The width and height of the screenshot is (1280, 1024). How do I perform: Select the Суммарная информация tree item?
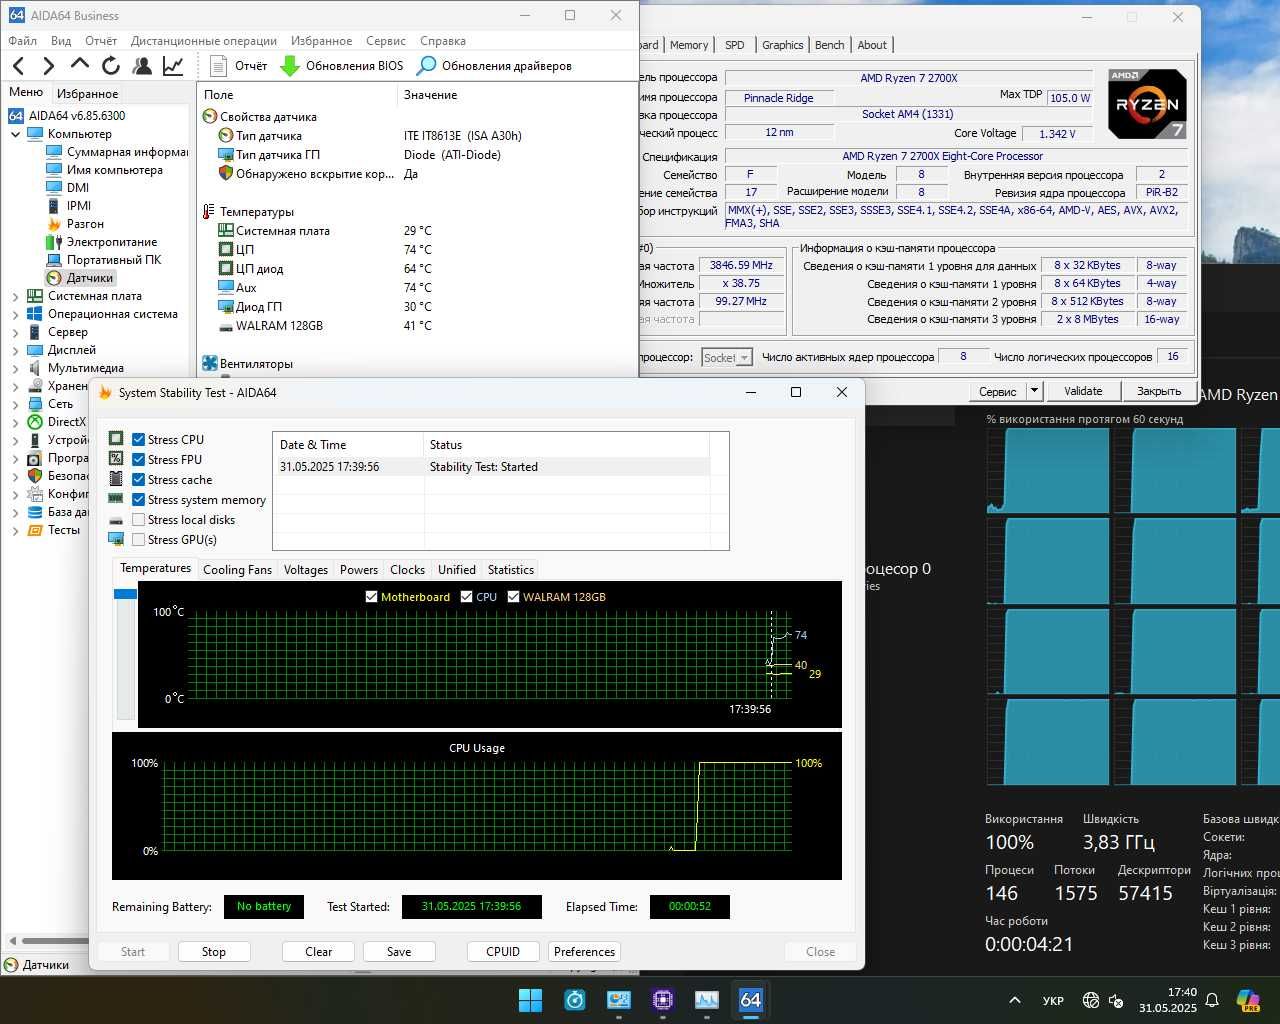117,152
